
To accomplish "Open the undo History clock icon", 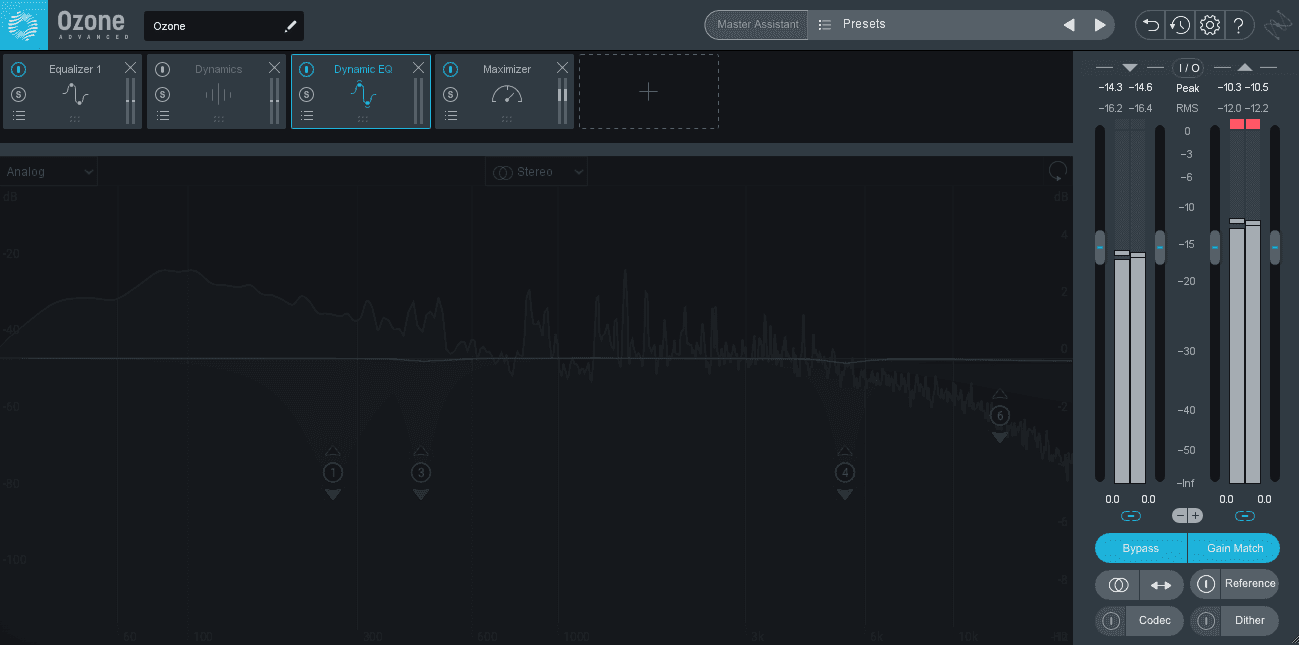I will pyautogui.click(x=1180, y=25).
